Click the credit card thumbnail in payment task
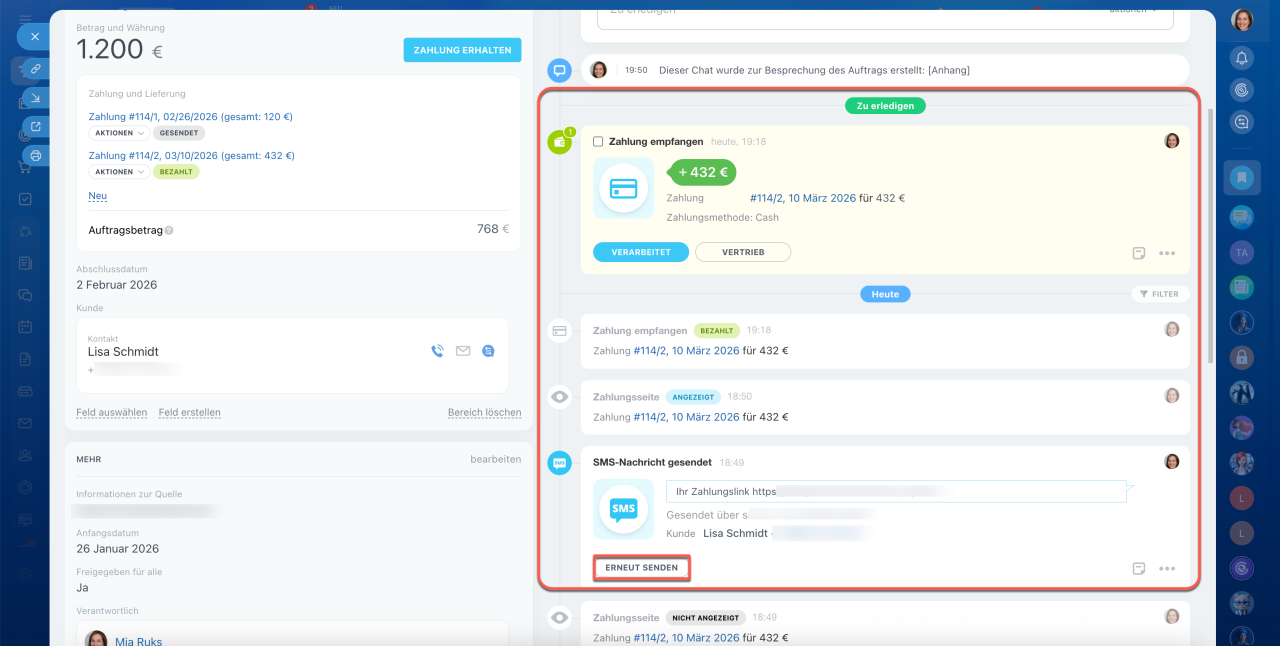 [623, 188]
